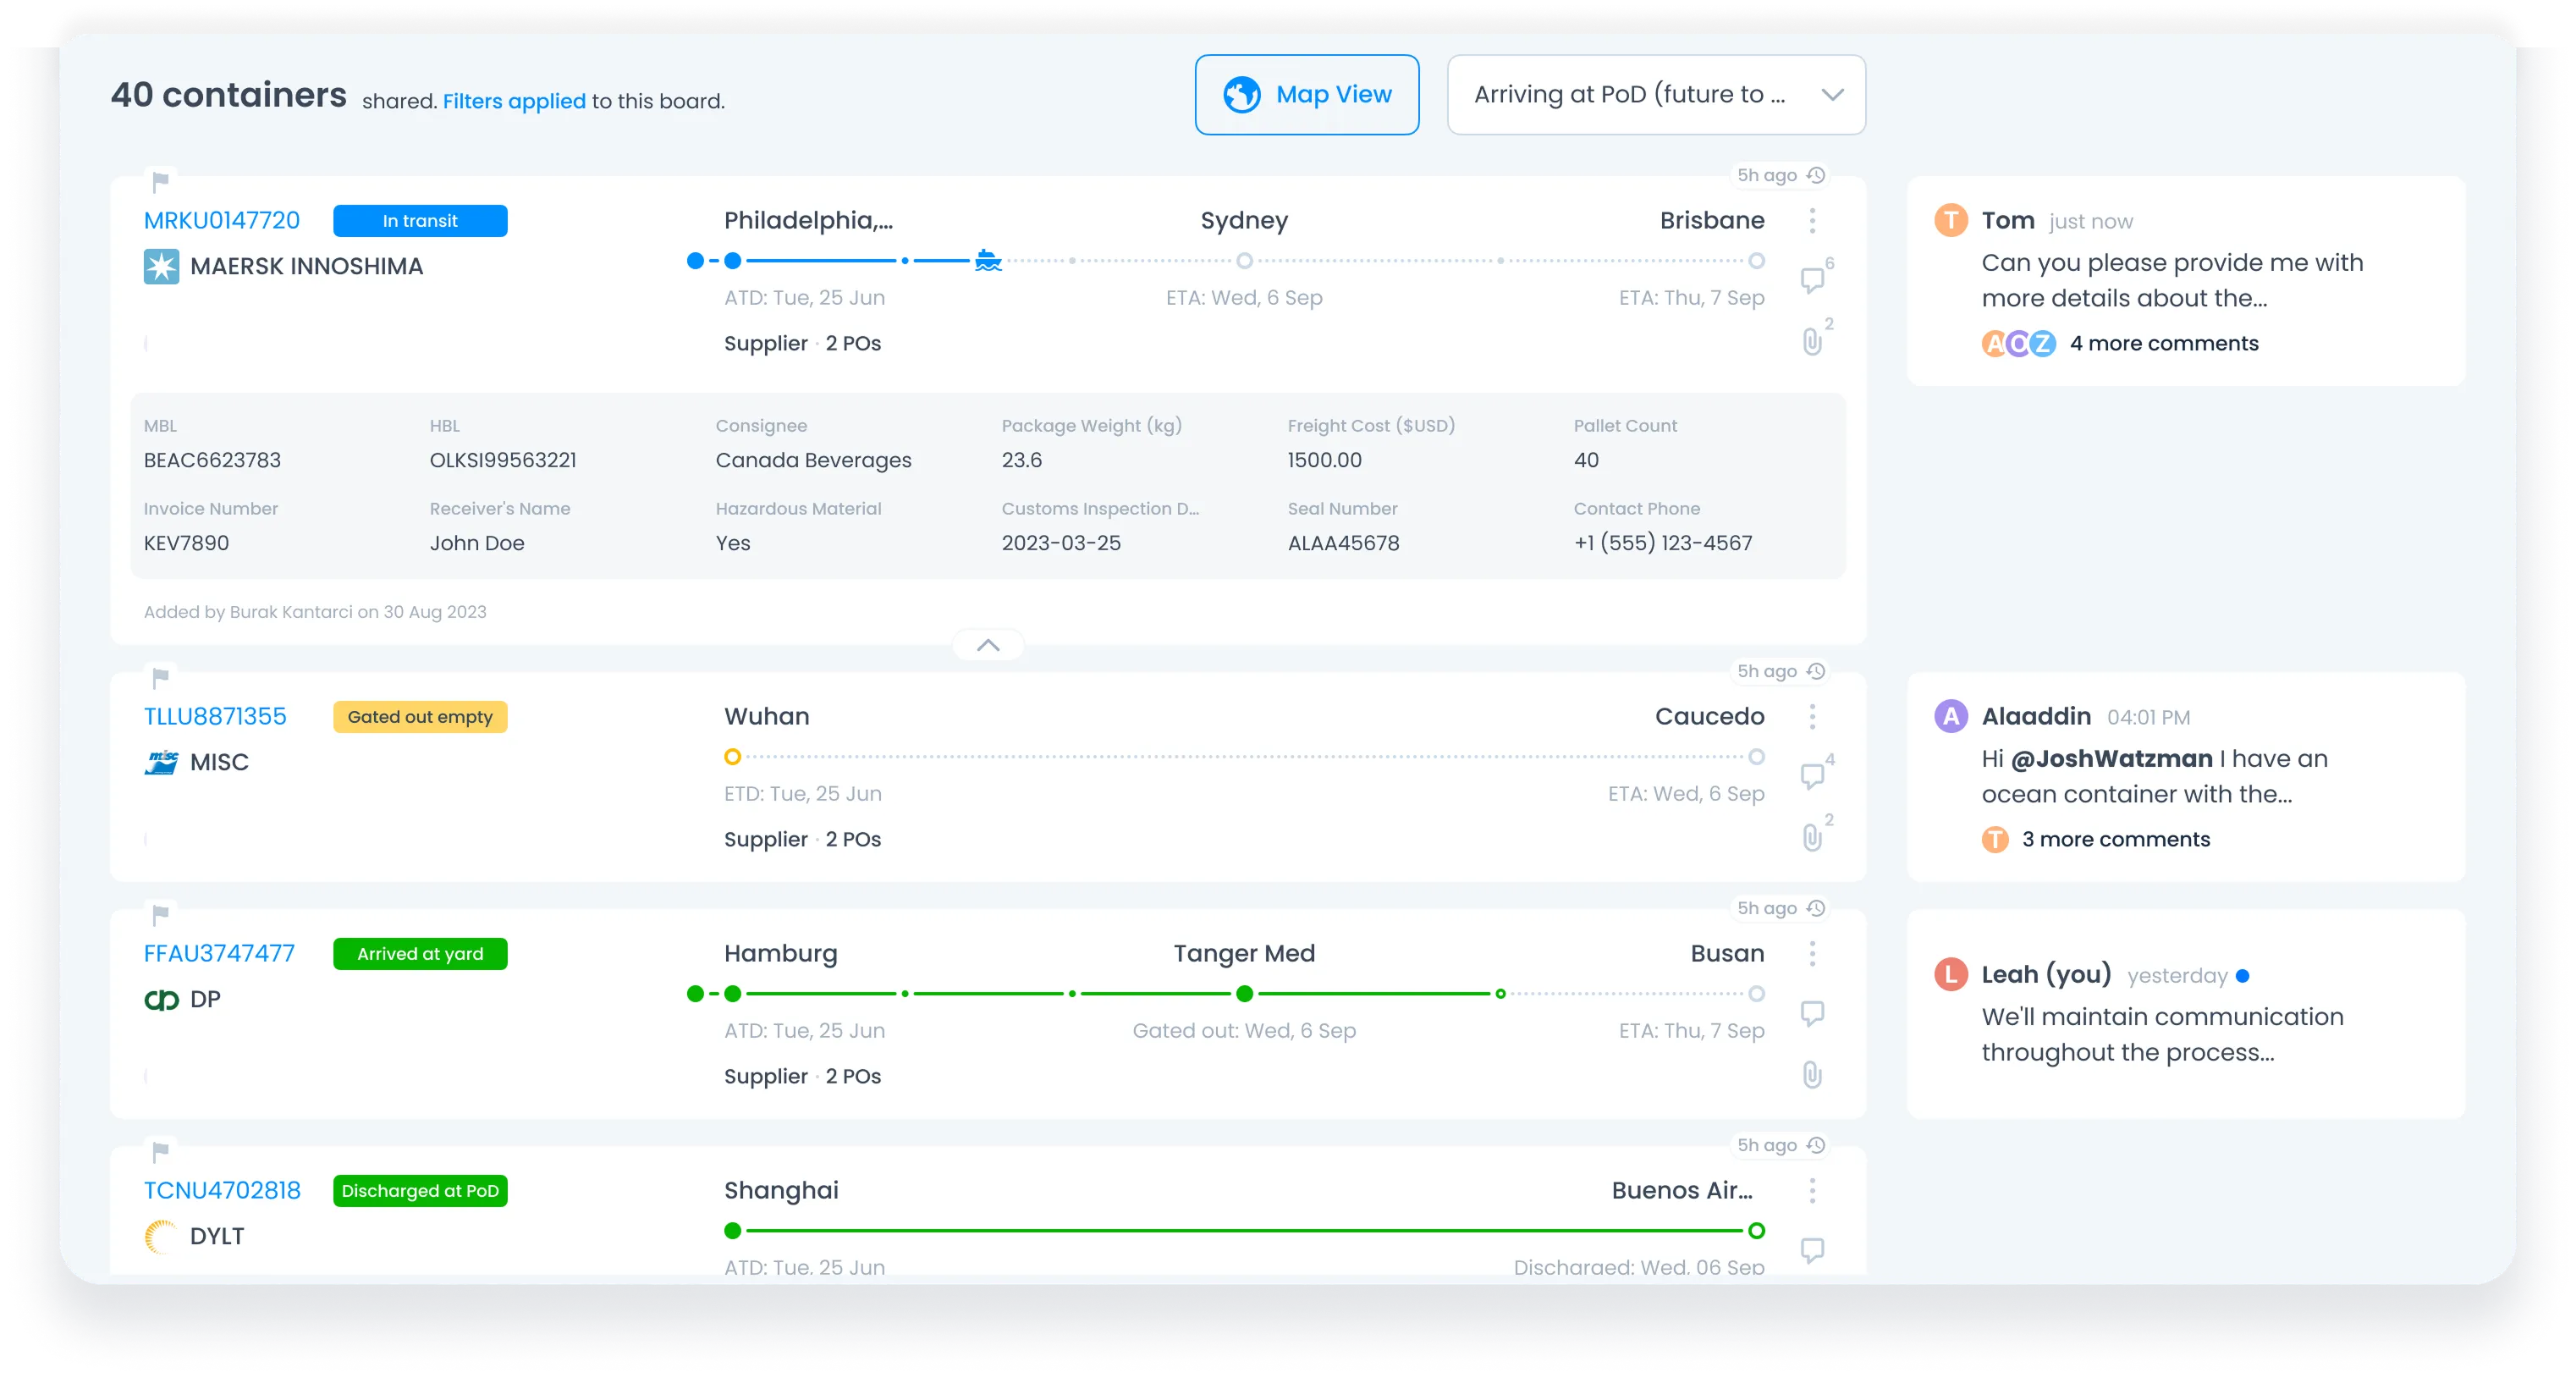The image size is (2576, 1378).
Task: Open comments icon for TLLU8871355
Action: pyautogui.click(x=1811, y=776)
